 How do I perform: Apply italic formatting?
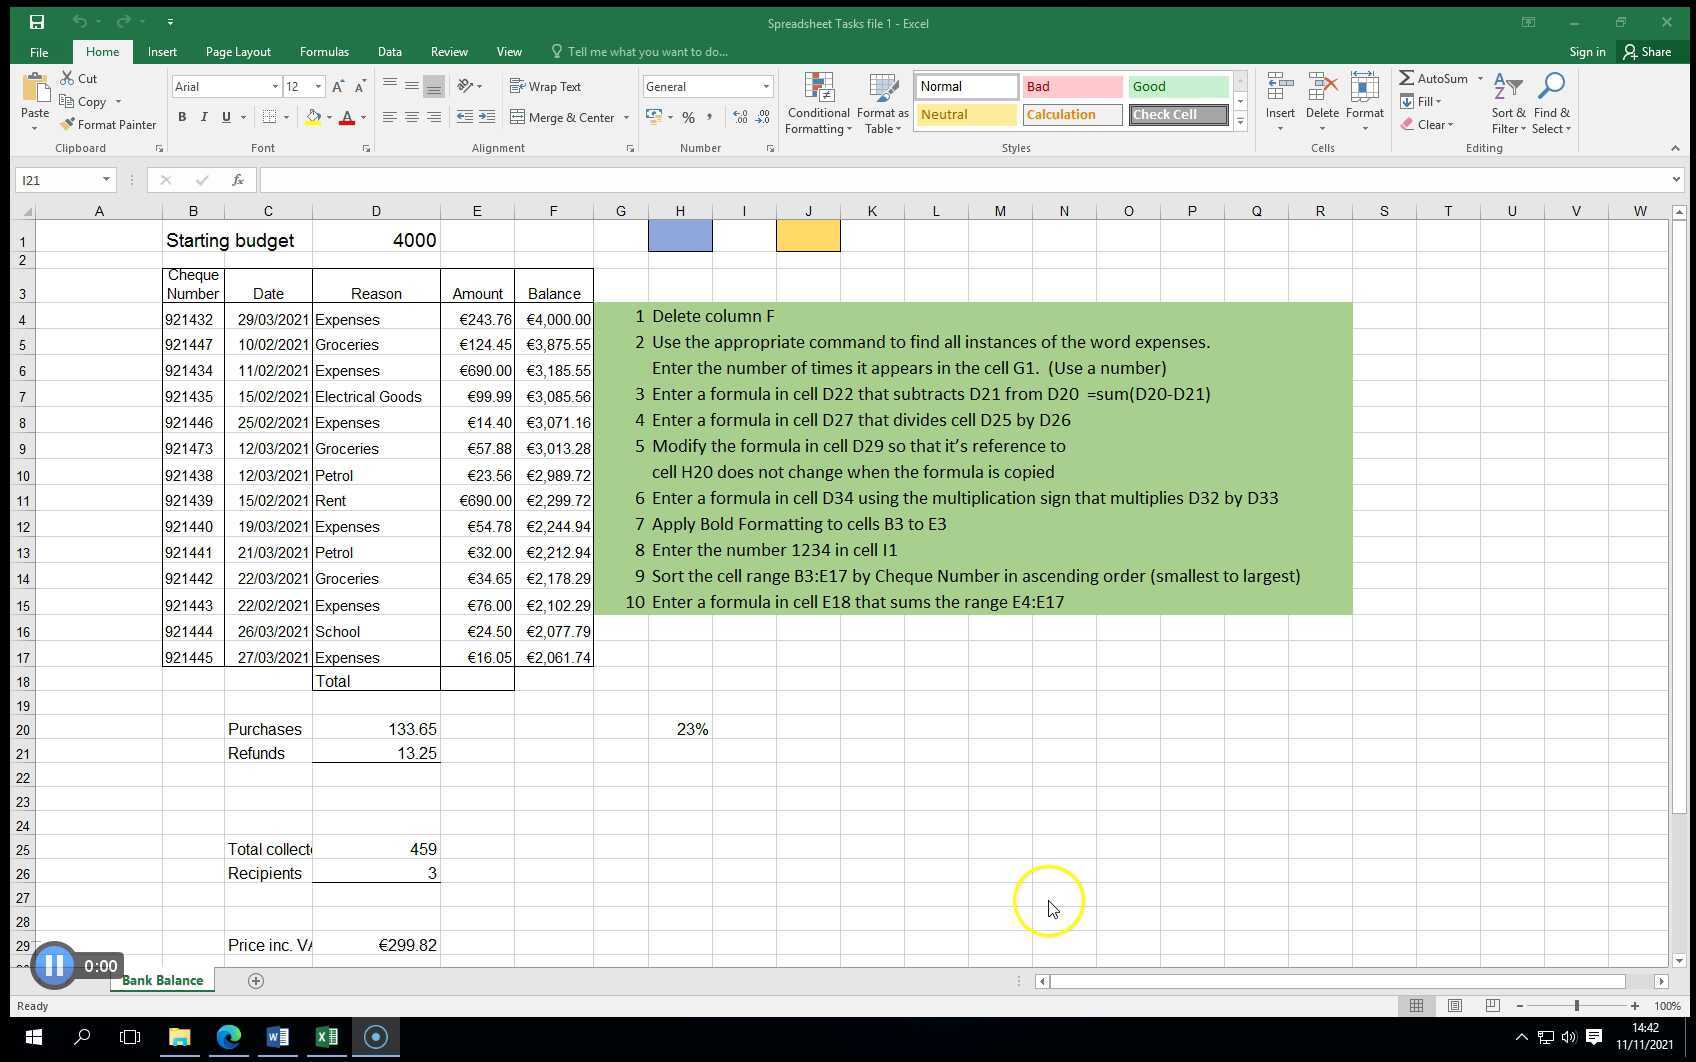click(204, 117)
